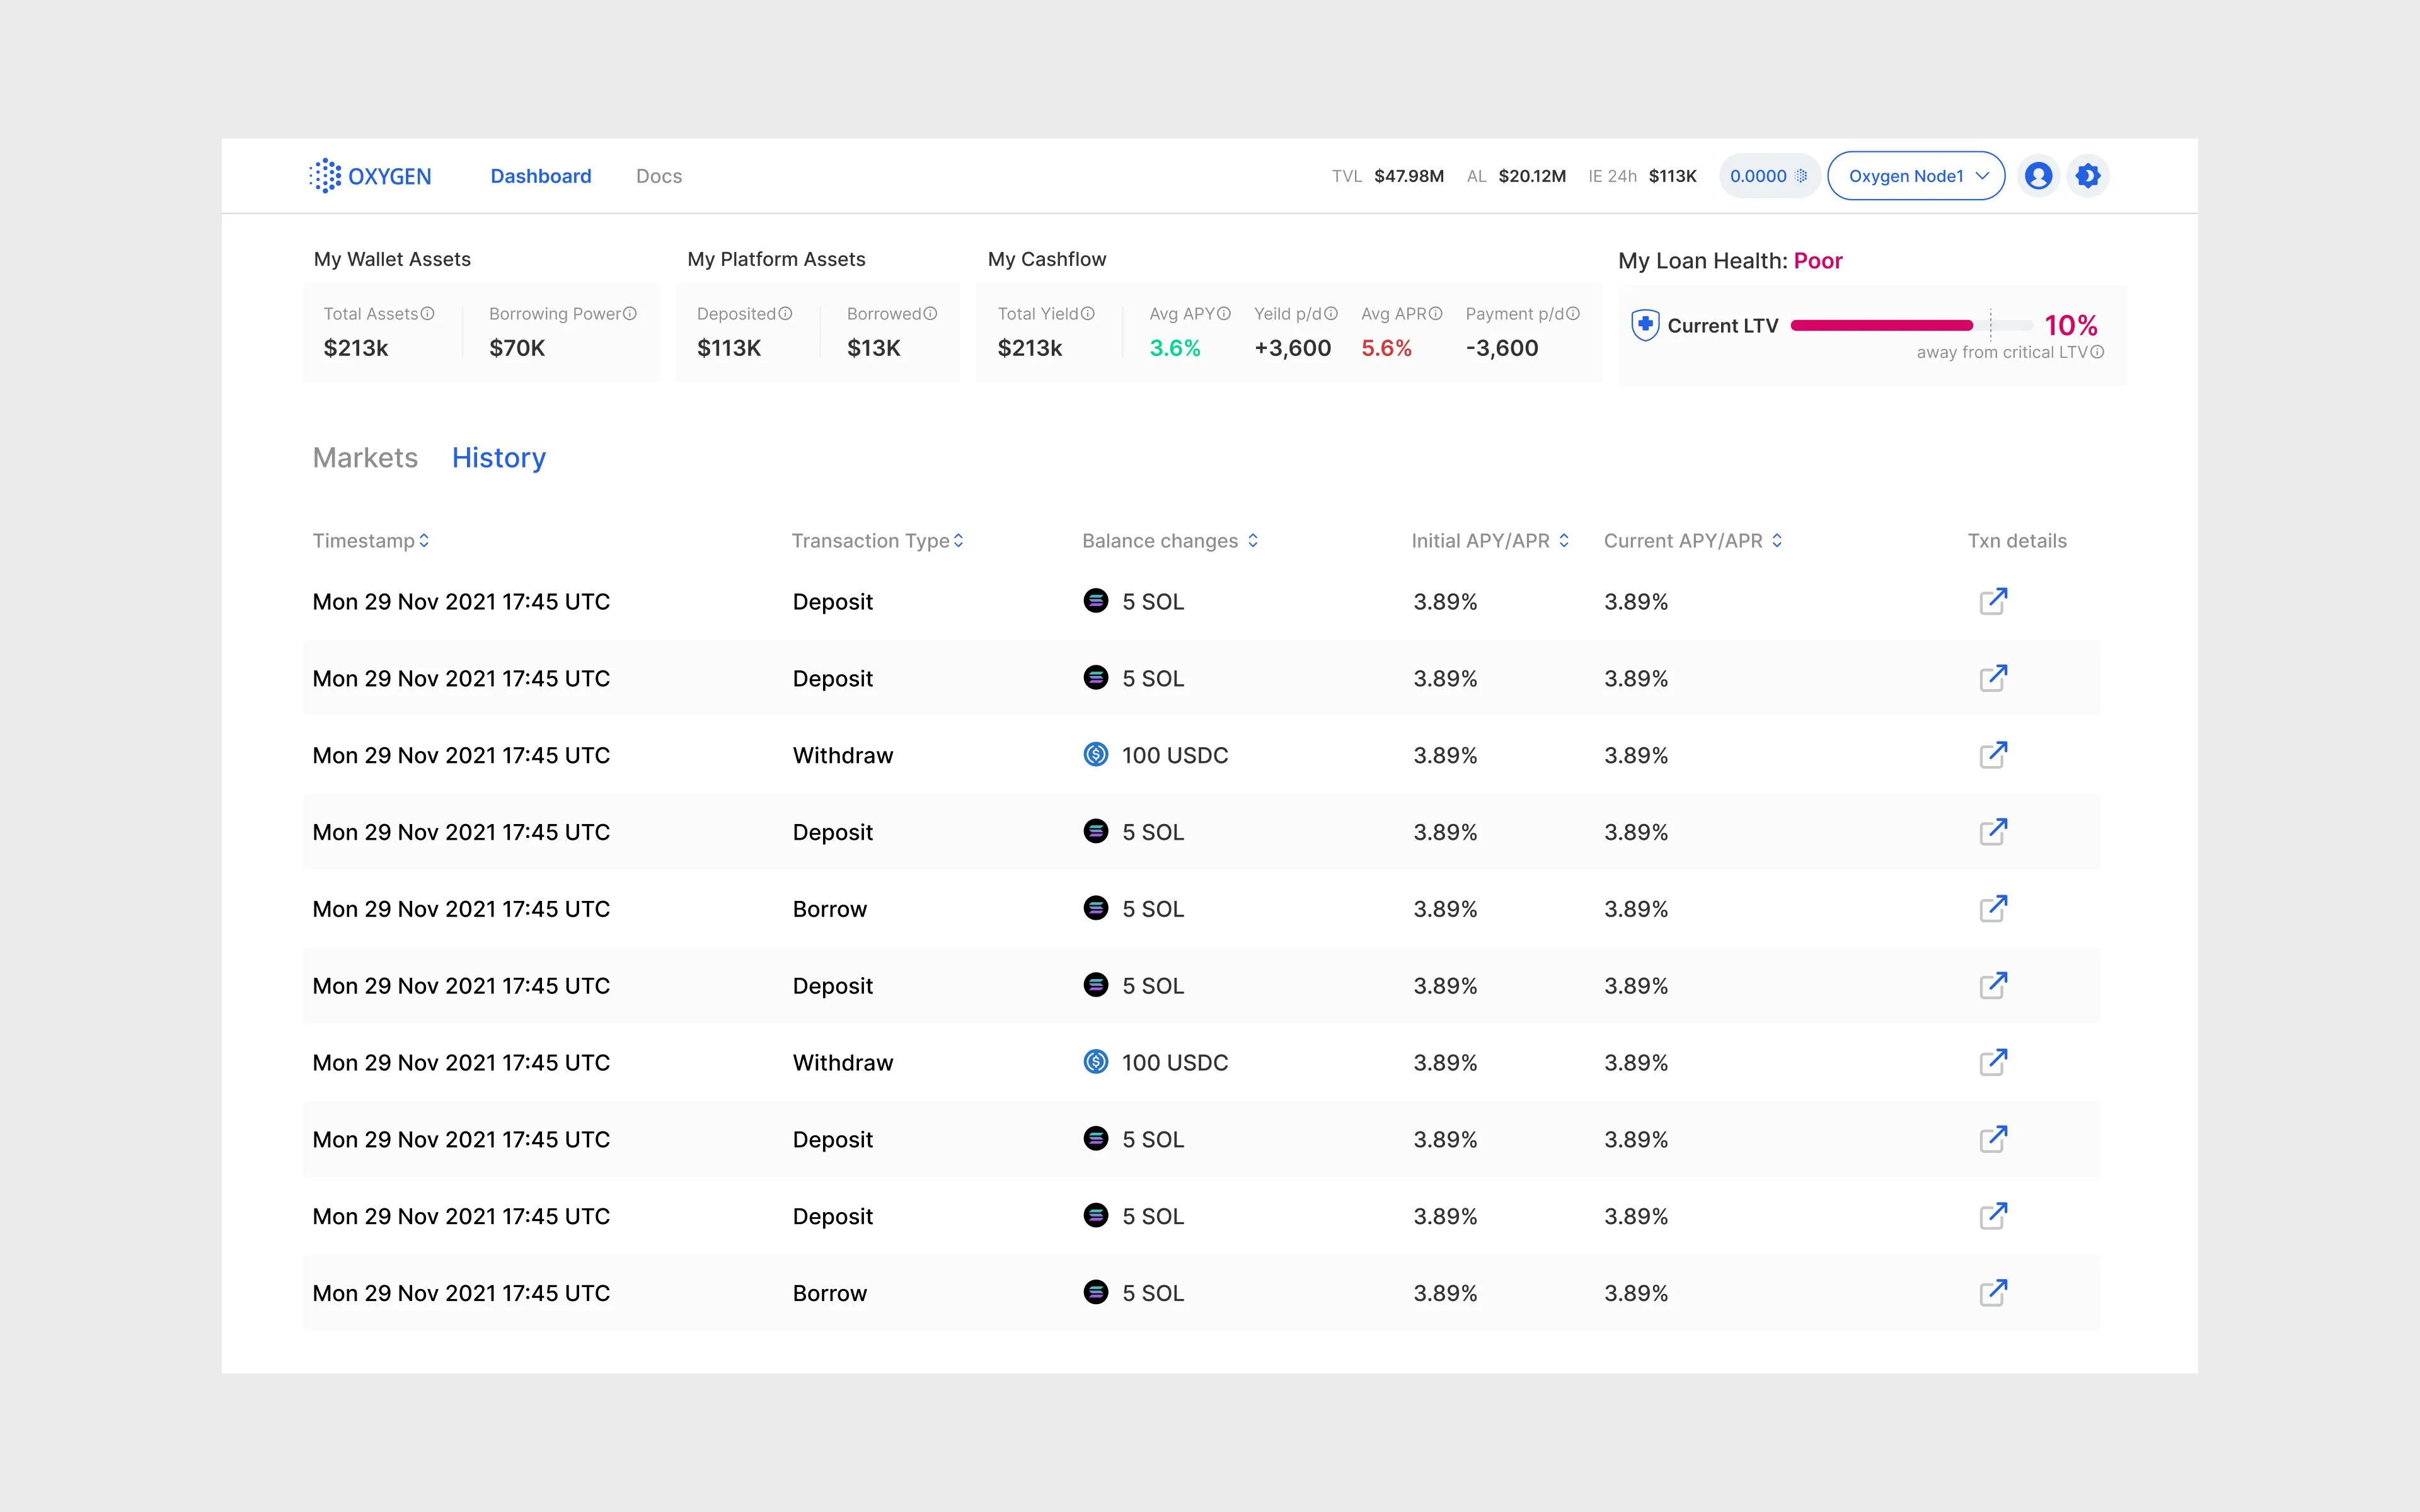
Task: Sort by Timestamp column
Action: 424,541
